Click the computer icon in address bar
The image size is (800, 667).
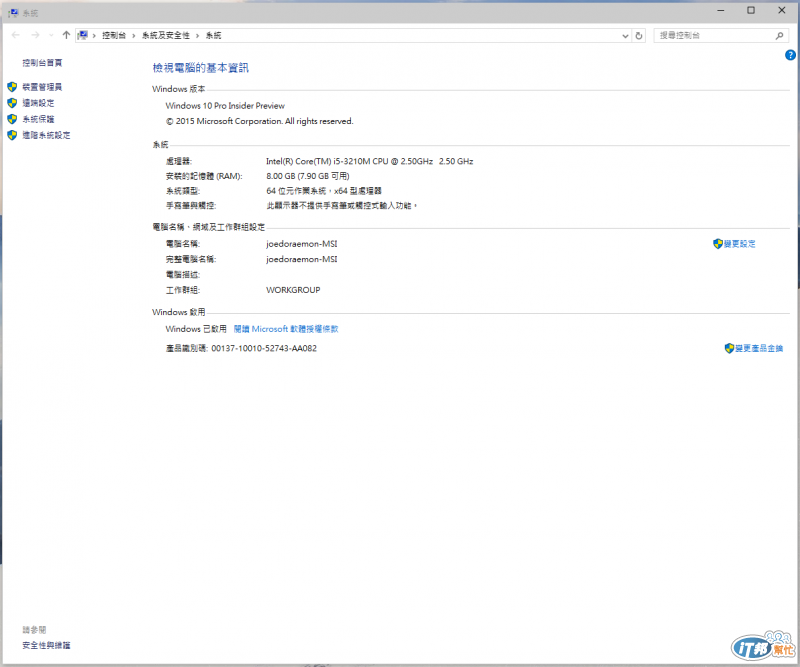(x=82, y=35)
